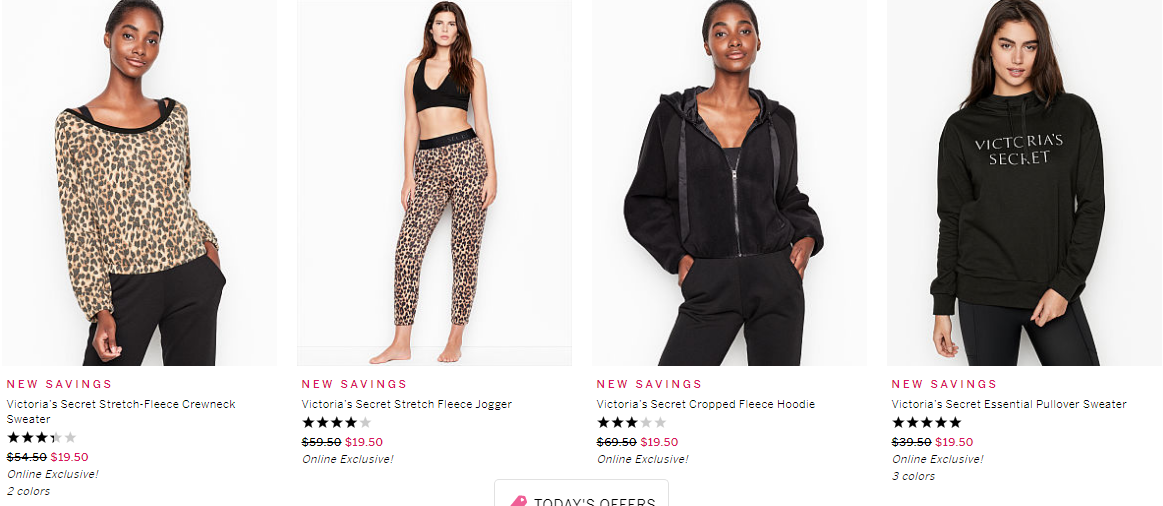Click Victoria's Secret Stretch Fleece Jogger title
Screen dimensions: 1163x506
pos(406,404)
